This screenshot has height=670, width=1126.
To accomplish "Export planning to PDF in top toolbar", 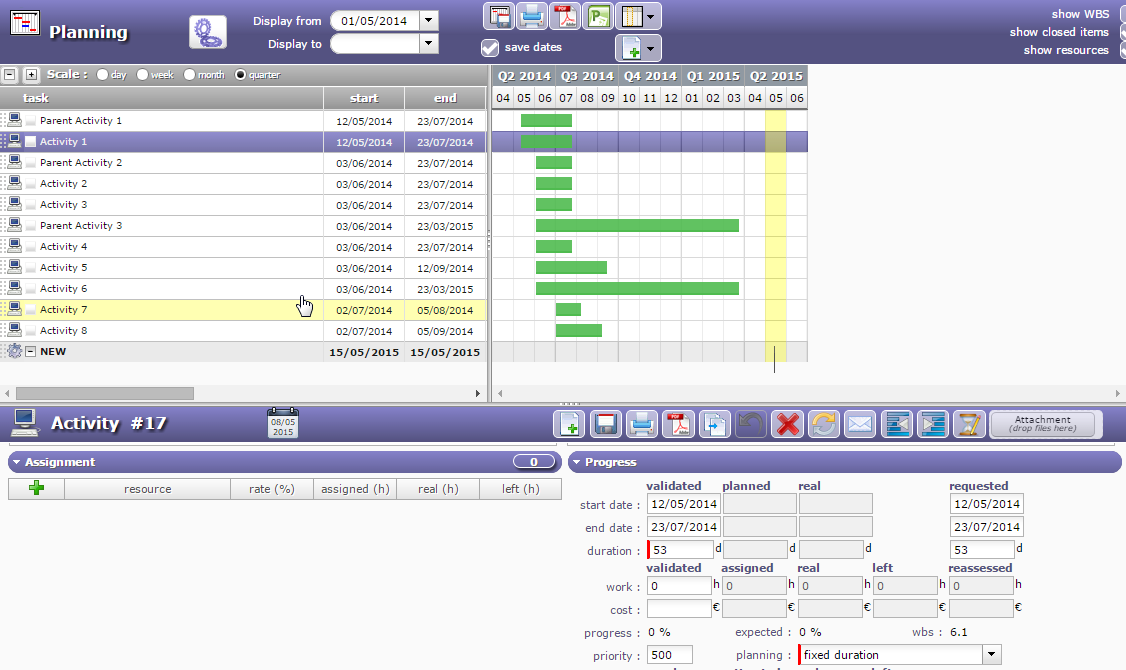I will click(565, 16).
